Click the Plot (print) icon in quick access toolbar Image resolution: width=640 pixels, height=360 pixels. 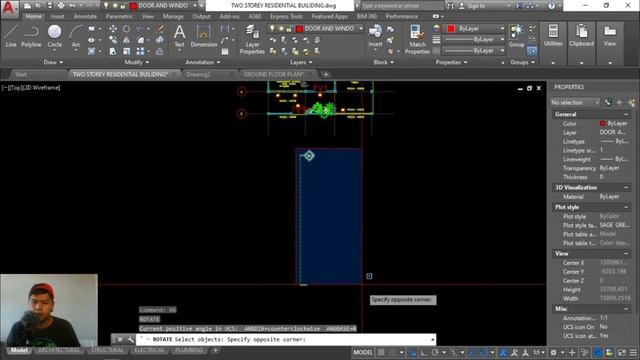click(61, 6)
